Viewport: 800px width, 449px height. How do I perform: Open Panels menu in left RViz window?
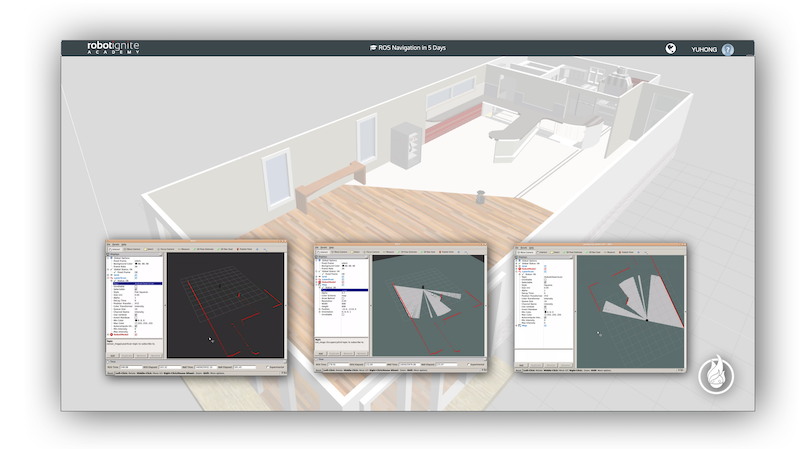tap(116, 244)
